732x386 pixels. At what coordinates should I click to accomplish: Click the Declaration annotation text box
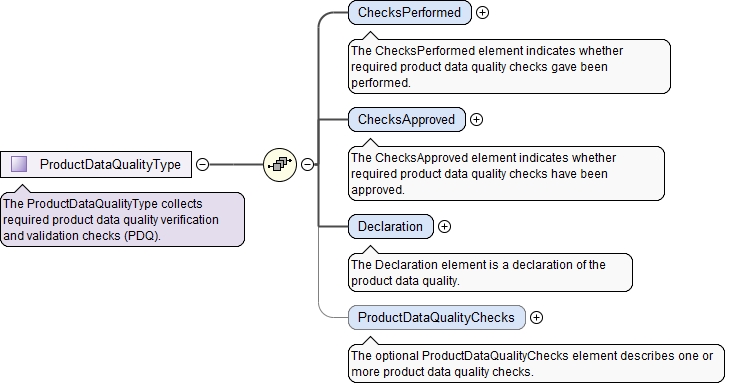(490, 273)
